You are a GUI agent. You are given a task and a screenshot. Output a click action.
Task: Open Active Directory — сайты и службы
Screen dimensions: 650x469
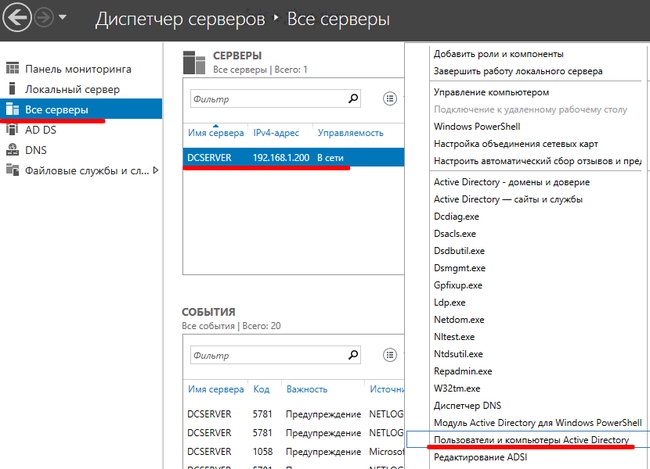pyautogui.click(x=508, y=200)
